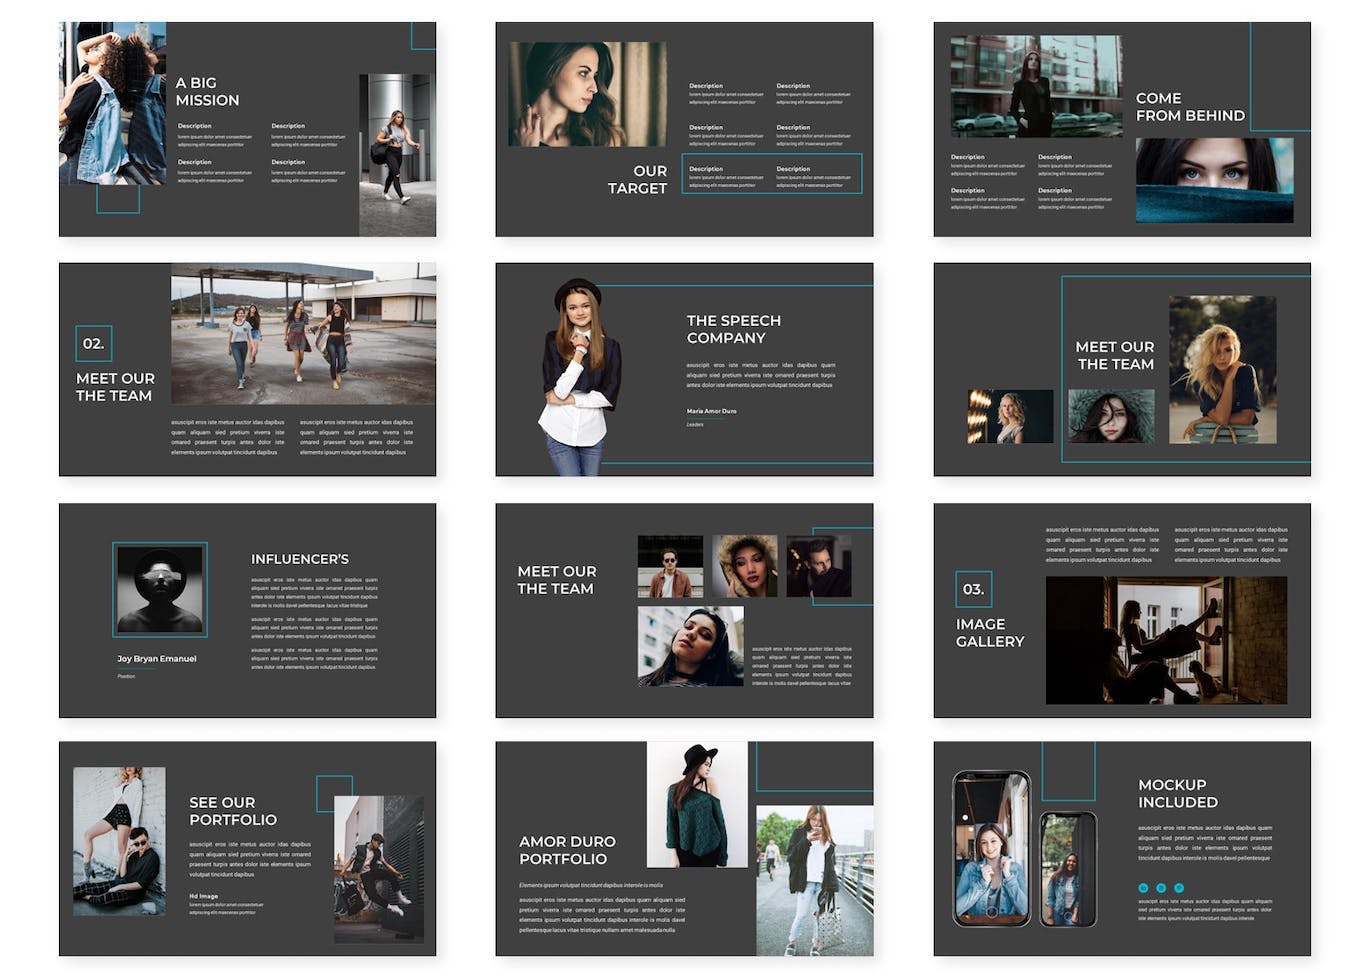This screenshot has height=979, width=1370.
Task: Click the Instagram icon on the Mockup slide
Action: [1161, 887]
